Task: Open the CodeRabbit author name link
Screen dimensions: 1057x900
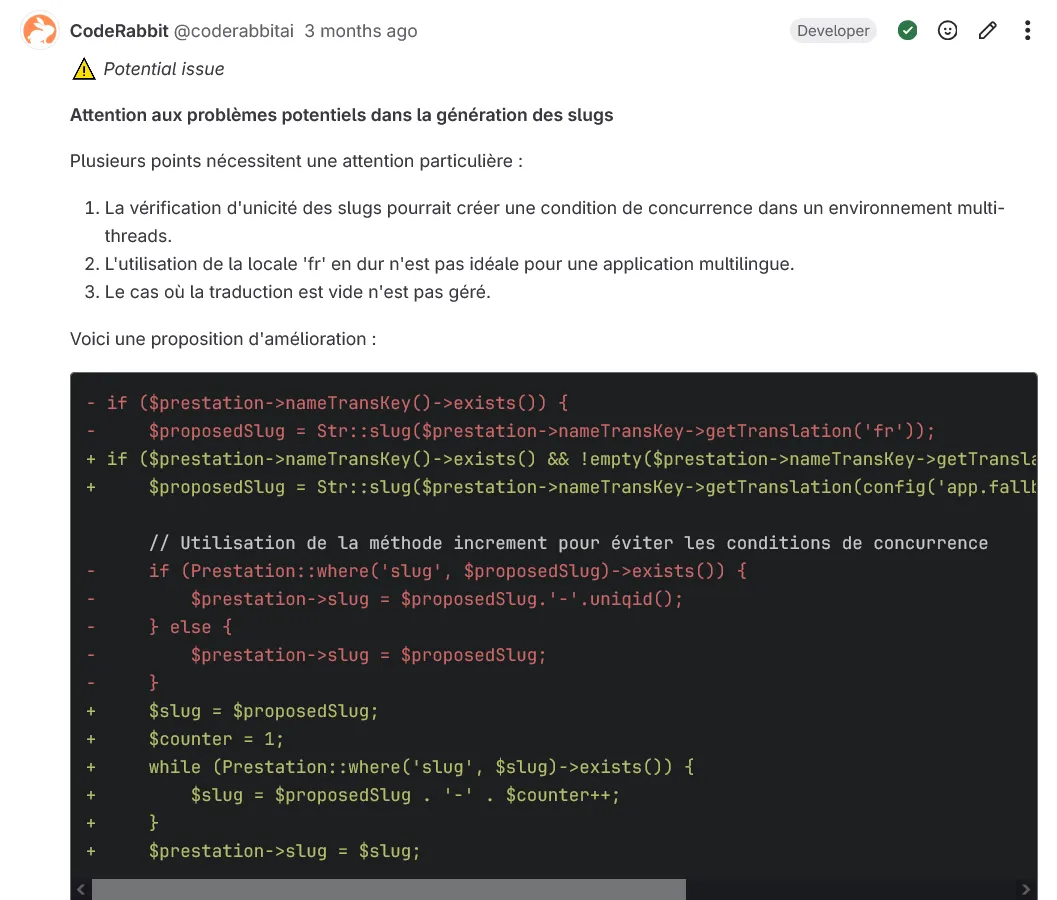Action: (118, 31)
